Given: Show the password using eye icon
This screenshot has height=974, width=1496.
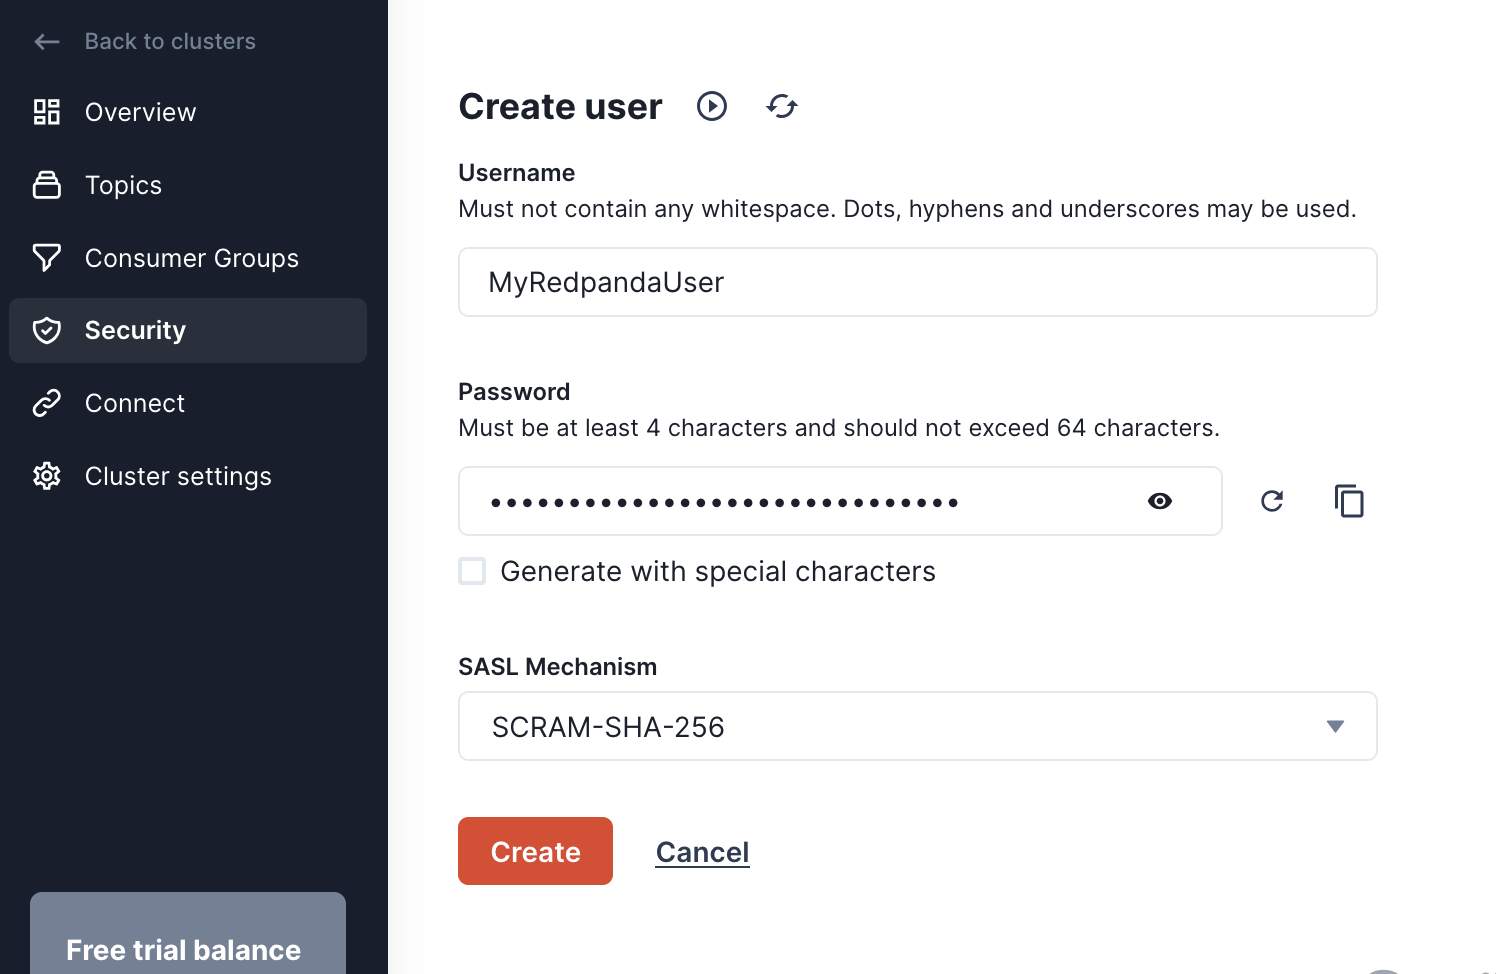Looking at the screenshot, I should pyautogui.click(x=1160, y=501).
